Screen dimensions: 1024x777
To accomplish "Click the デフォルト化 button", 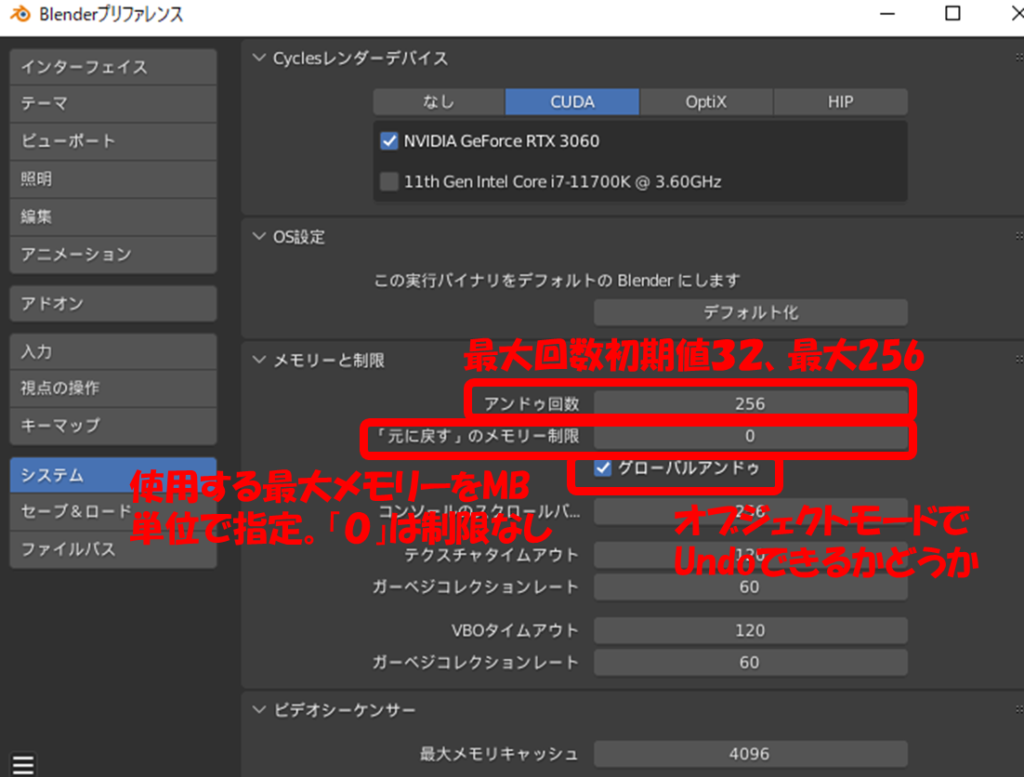I will pos(750,312).
